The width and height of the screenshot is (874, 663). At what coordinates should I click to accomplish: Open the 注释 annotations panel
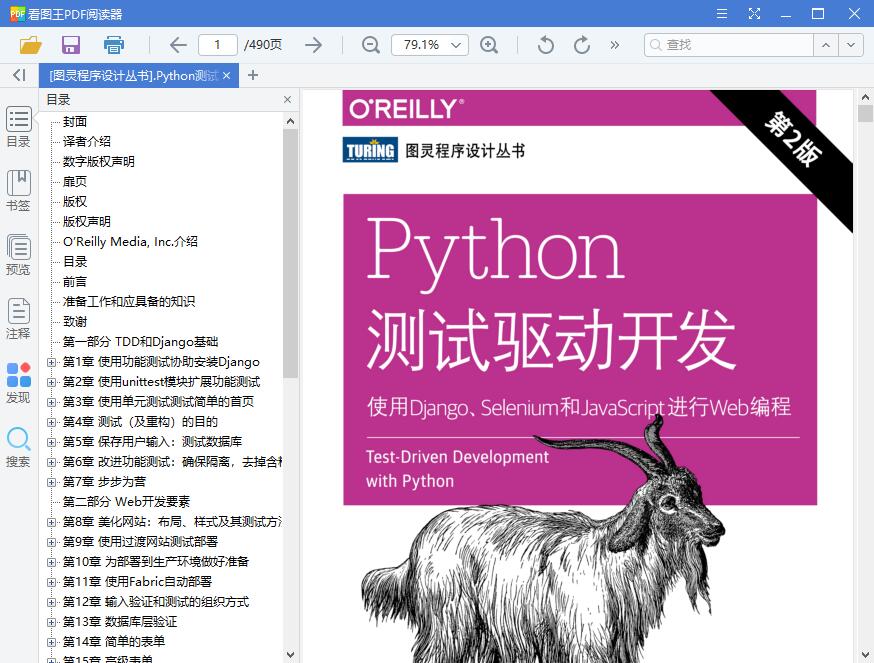pyautogui.click(x=18, y=319)
